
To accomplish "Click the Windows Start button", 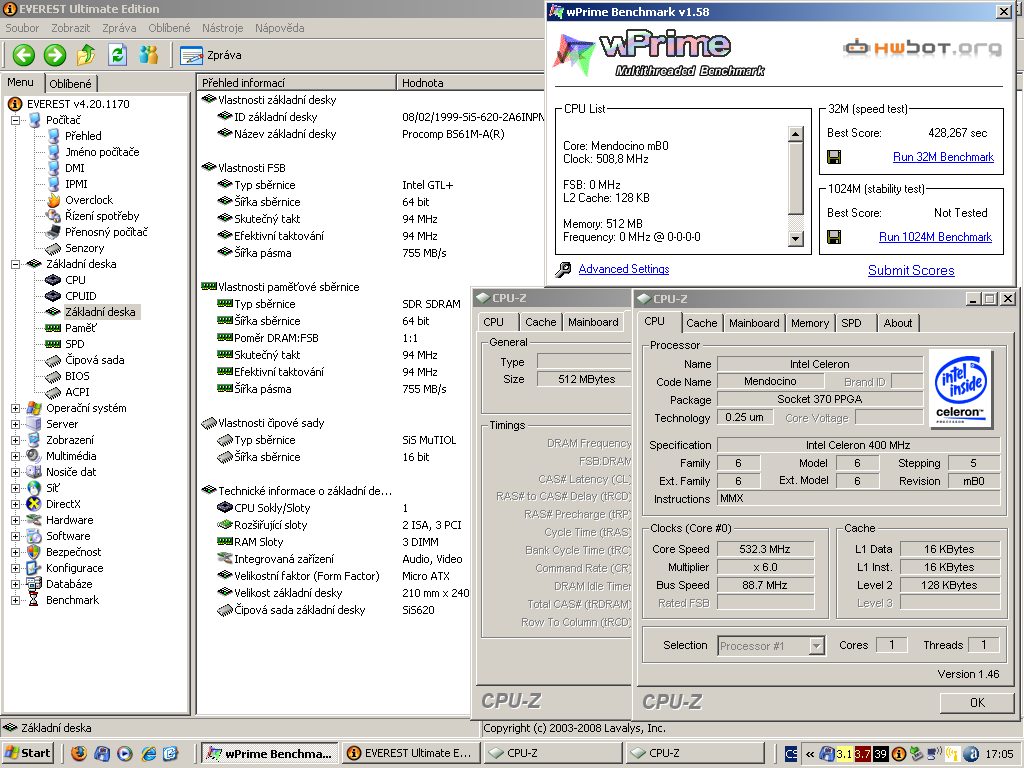I will tap(29, 753).
